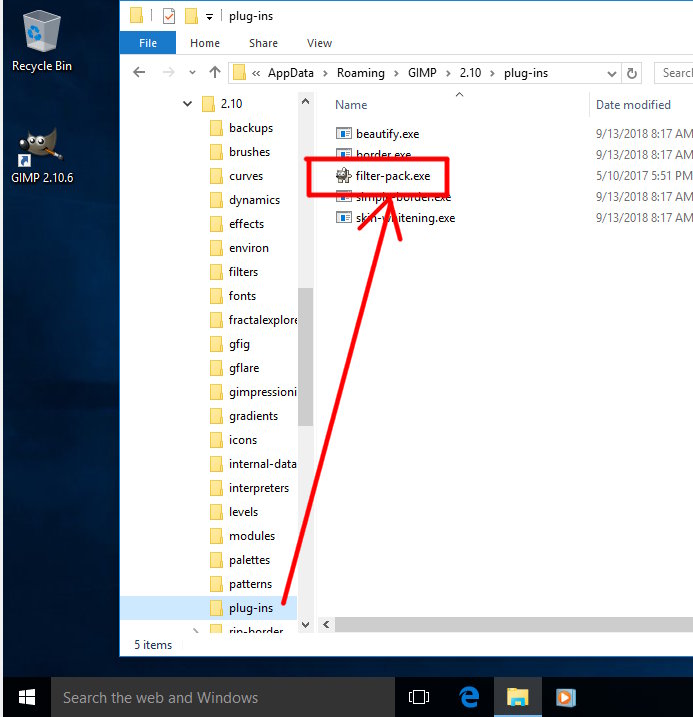Viewport: 693px width, 717px height.
Task: Open the chevron after GIMP in breadcrumb
Action: tap(448, 74)
